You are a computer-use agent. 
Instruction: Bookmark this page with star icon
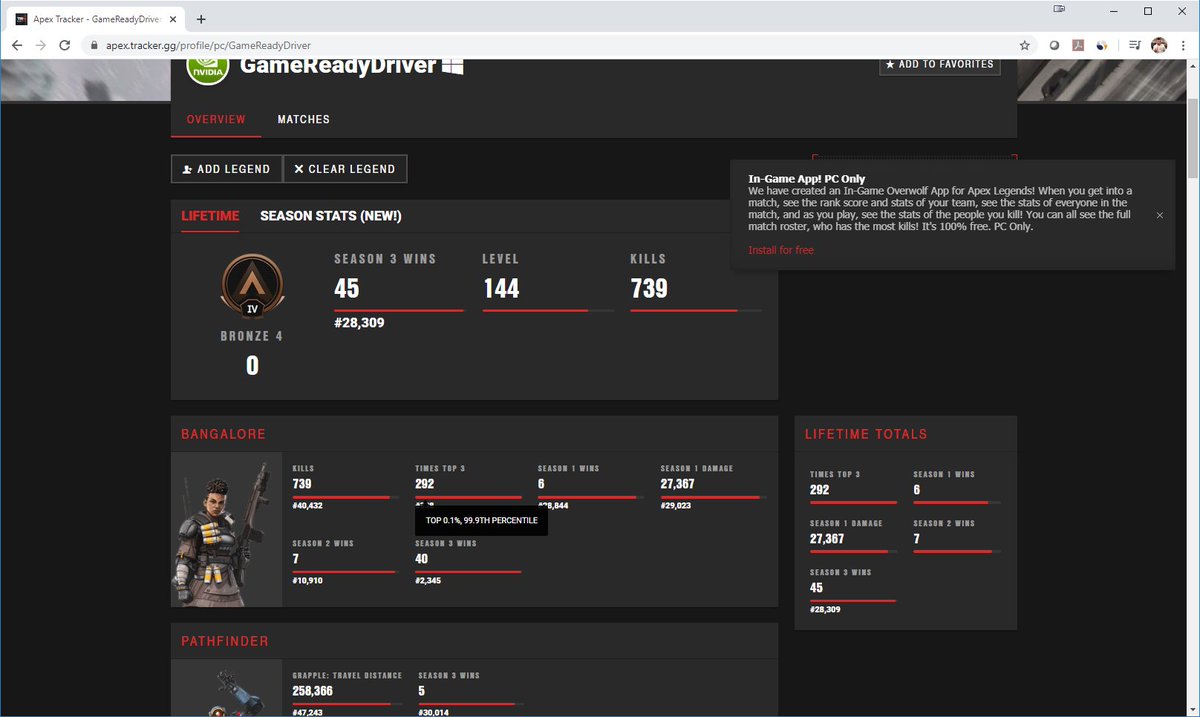(1024, 45)
